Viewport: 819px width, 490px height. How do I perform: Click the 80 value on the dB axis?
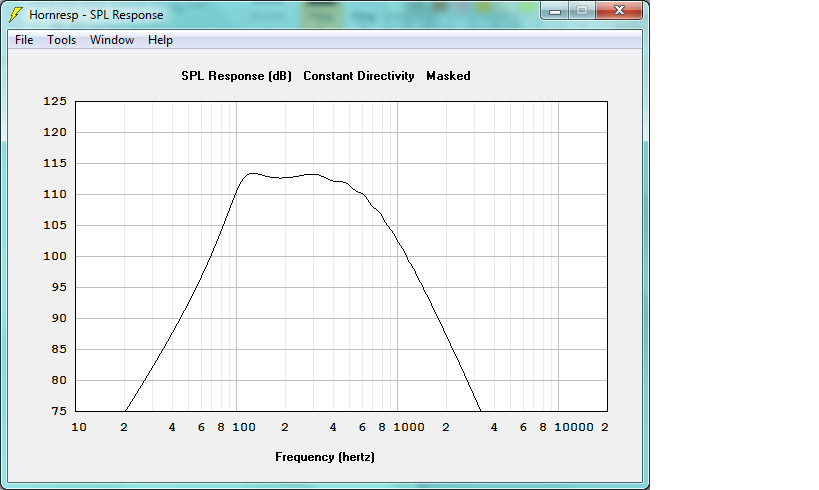pyautogui.click(x=59, y=380)
